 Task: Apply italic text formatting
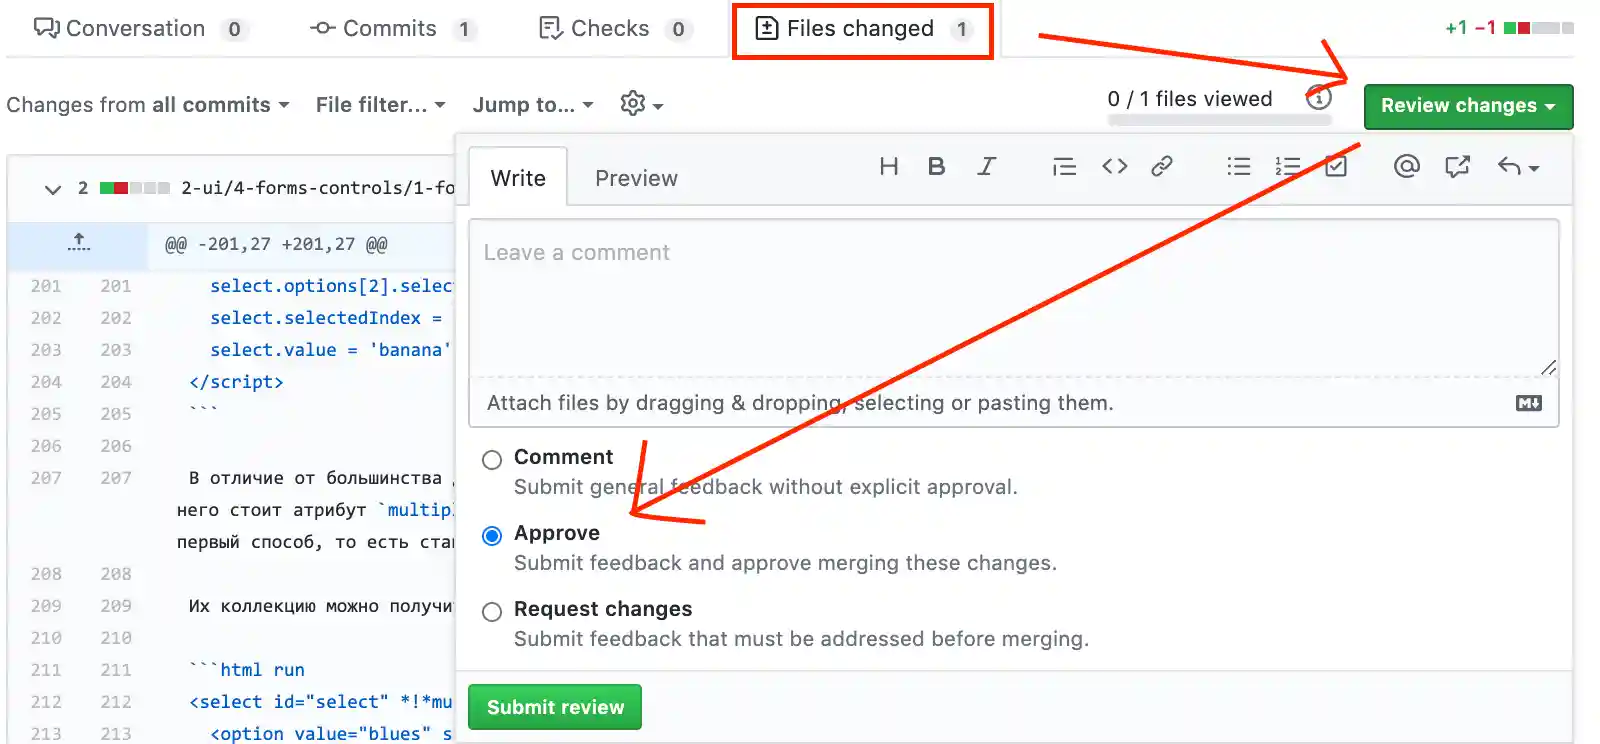click(986, 167)
